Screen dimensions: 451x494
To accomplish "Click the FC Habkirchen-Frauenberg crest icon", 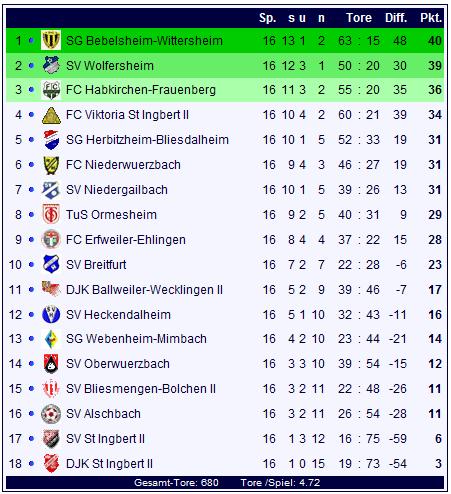I will click(x=51, y=90).
